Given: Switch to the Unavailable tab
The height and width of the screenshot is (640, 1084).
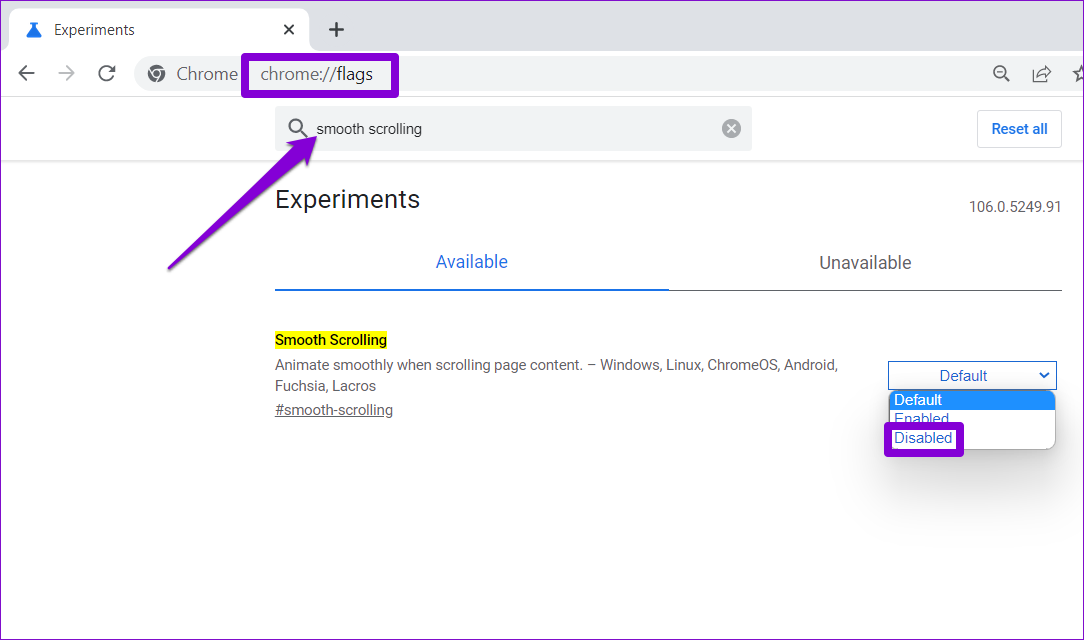Looking at the screenshot, I should pyautogui.click(x=865, y=263).
